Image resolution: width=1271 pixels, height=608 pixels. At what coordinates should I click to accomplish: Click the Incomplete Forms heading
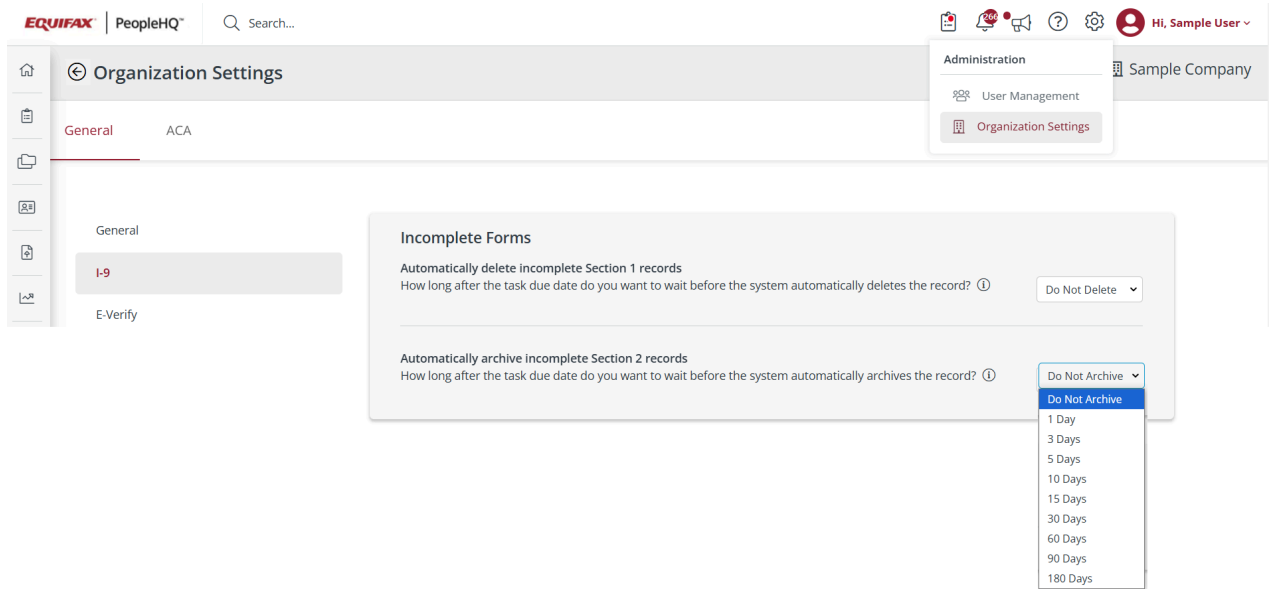(465, 238)
